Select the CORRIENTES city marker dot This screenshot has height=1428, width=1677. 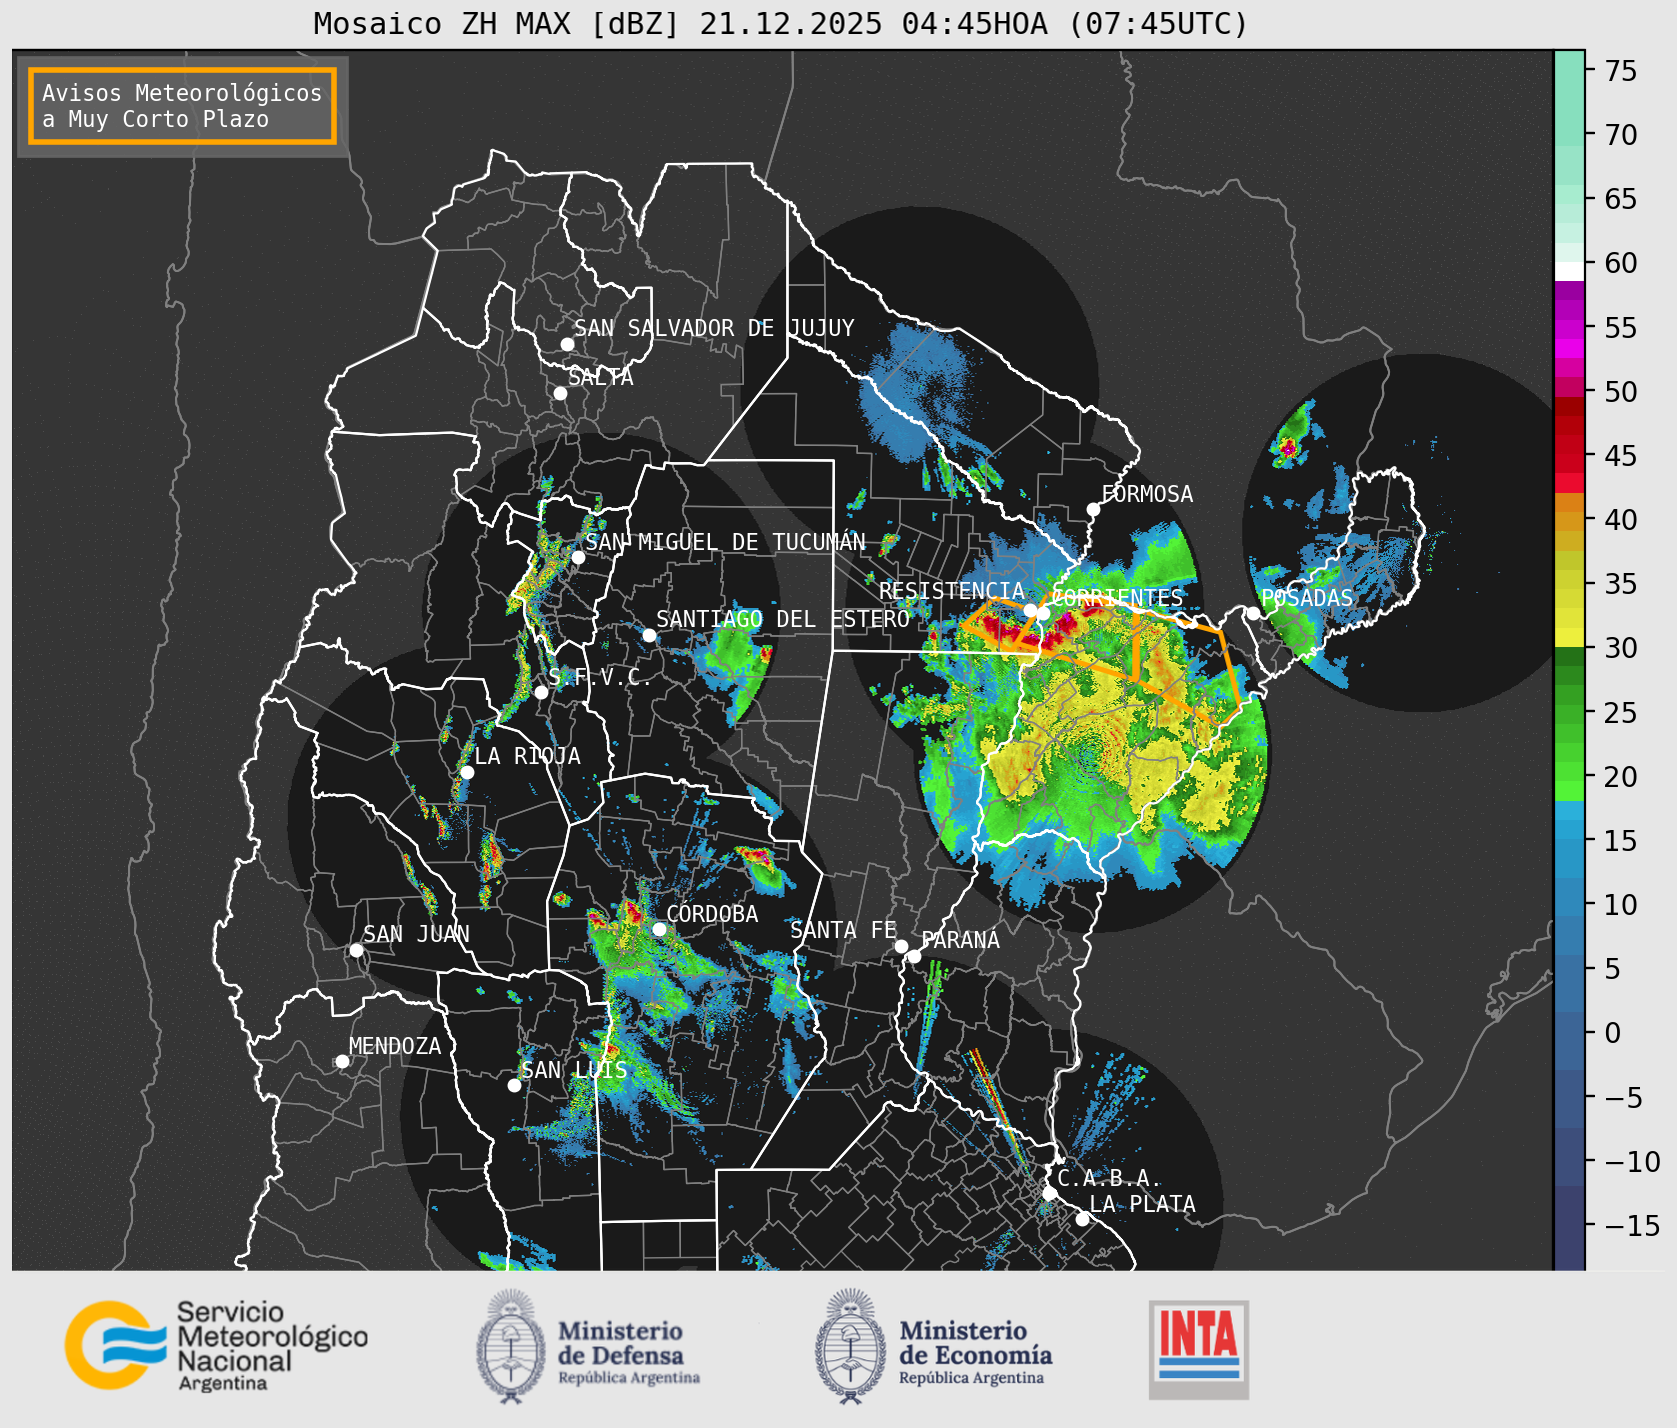pos(1043,612)
